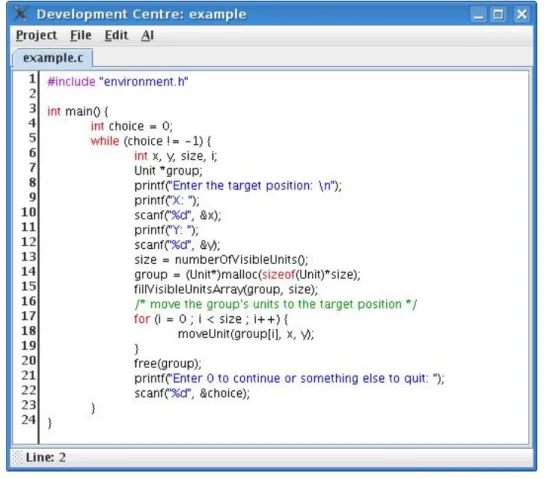
Task: Open the Project menu
Action: point(36,35)
